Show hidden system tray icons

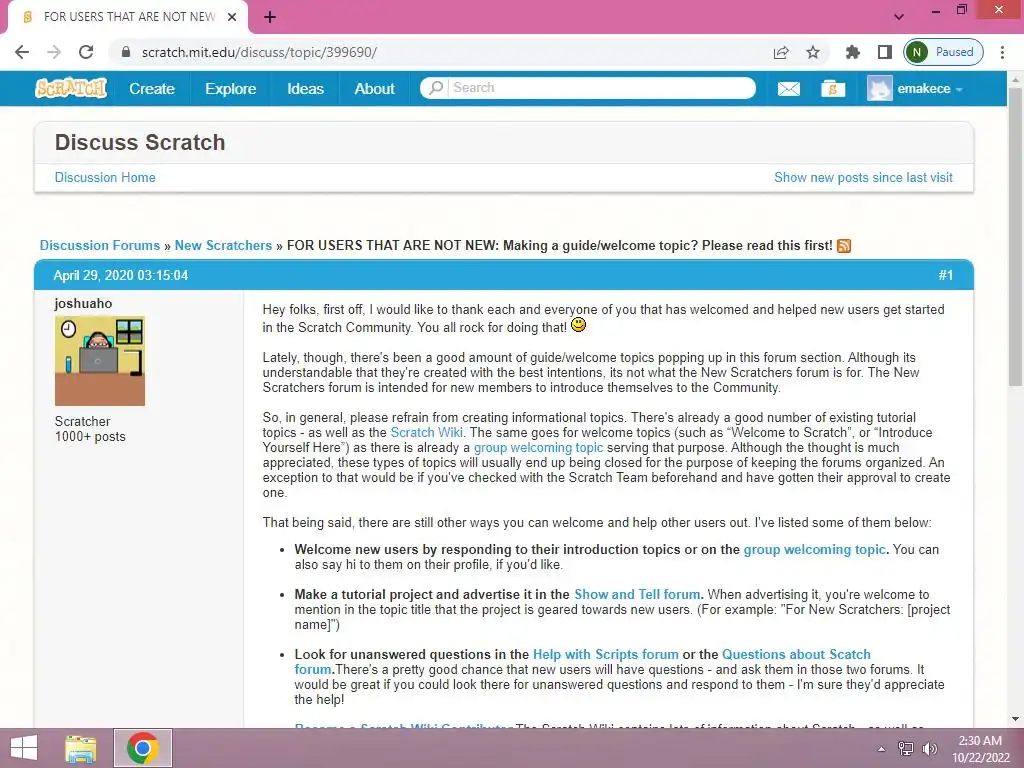pyautogui.click(x=881, y=749)
